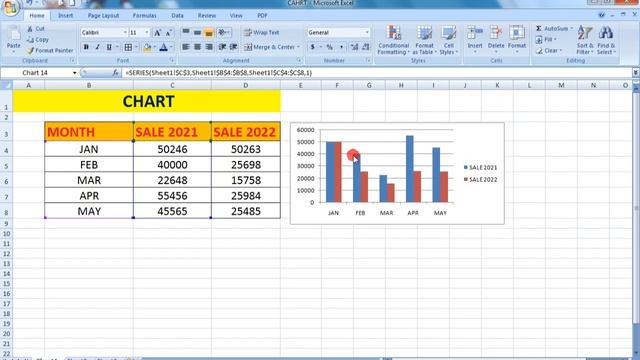The height and width of the screenshot is (360, 640).
Task: Select row 5 header
Action: (x=6, y=165)
